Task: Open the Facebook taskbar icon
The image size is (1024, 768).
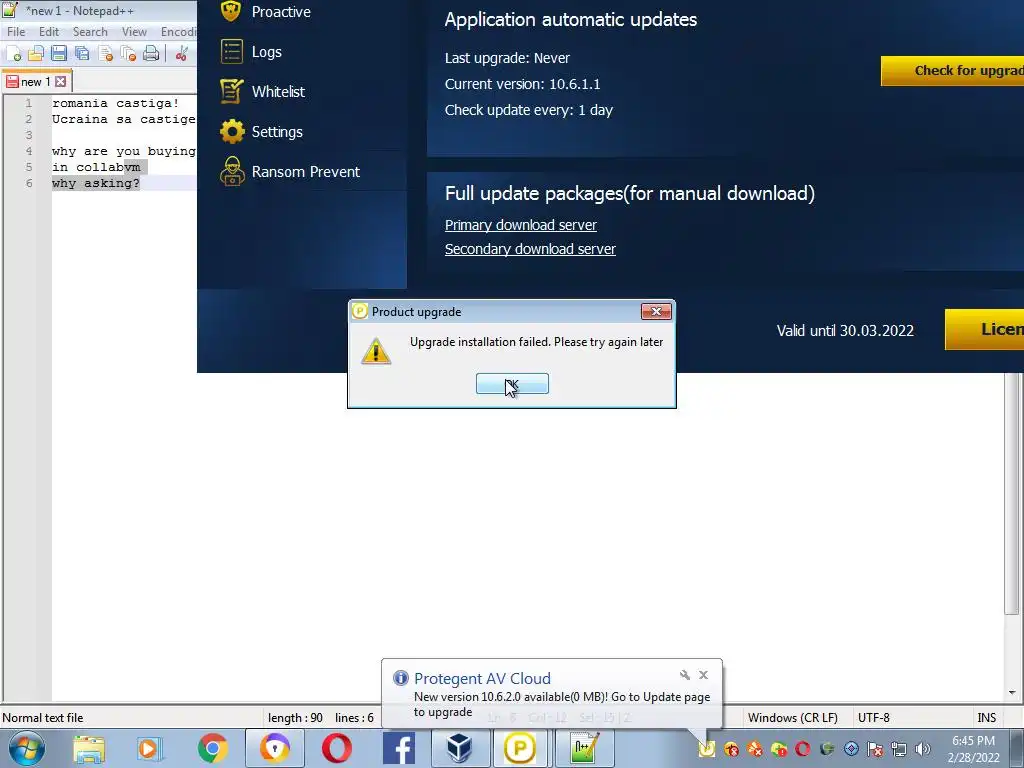Action: [398, 748]
